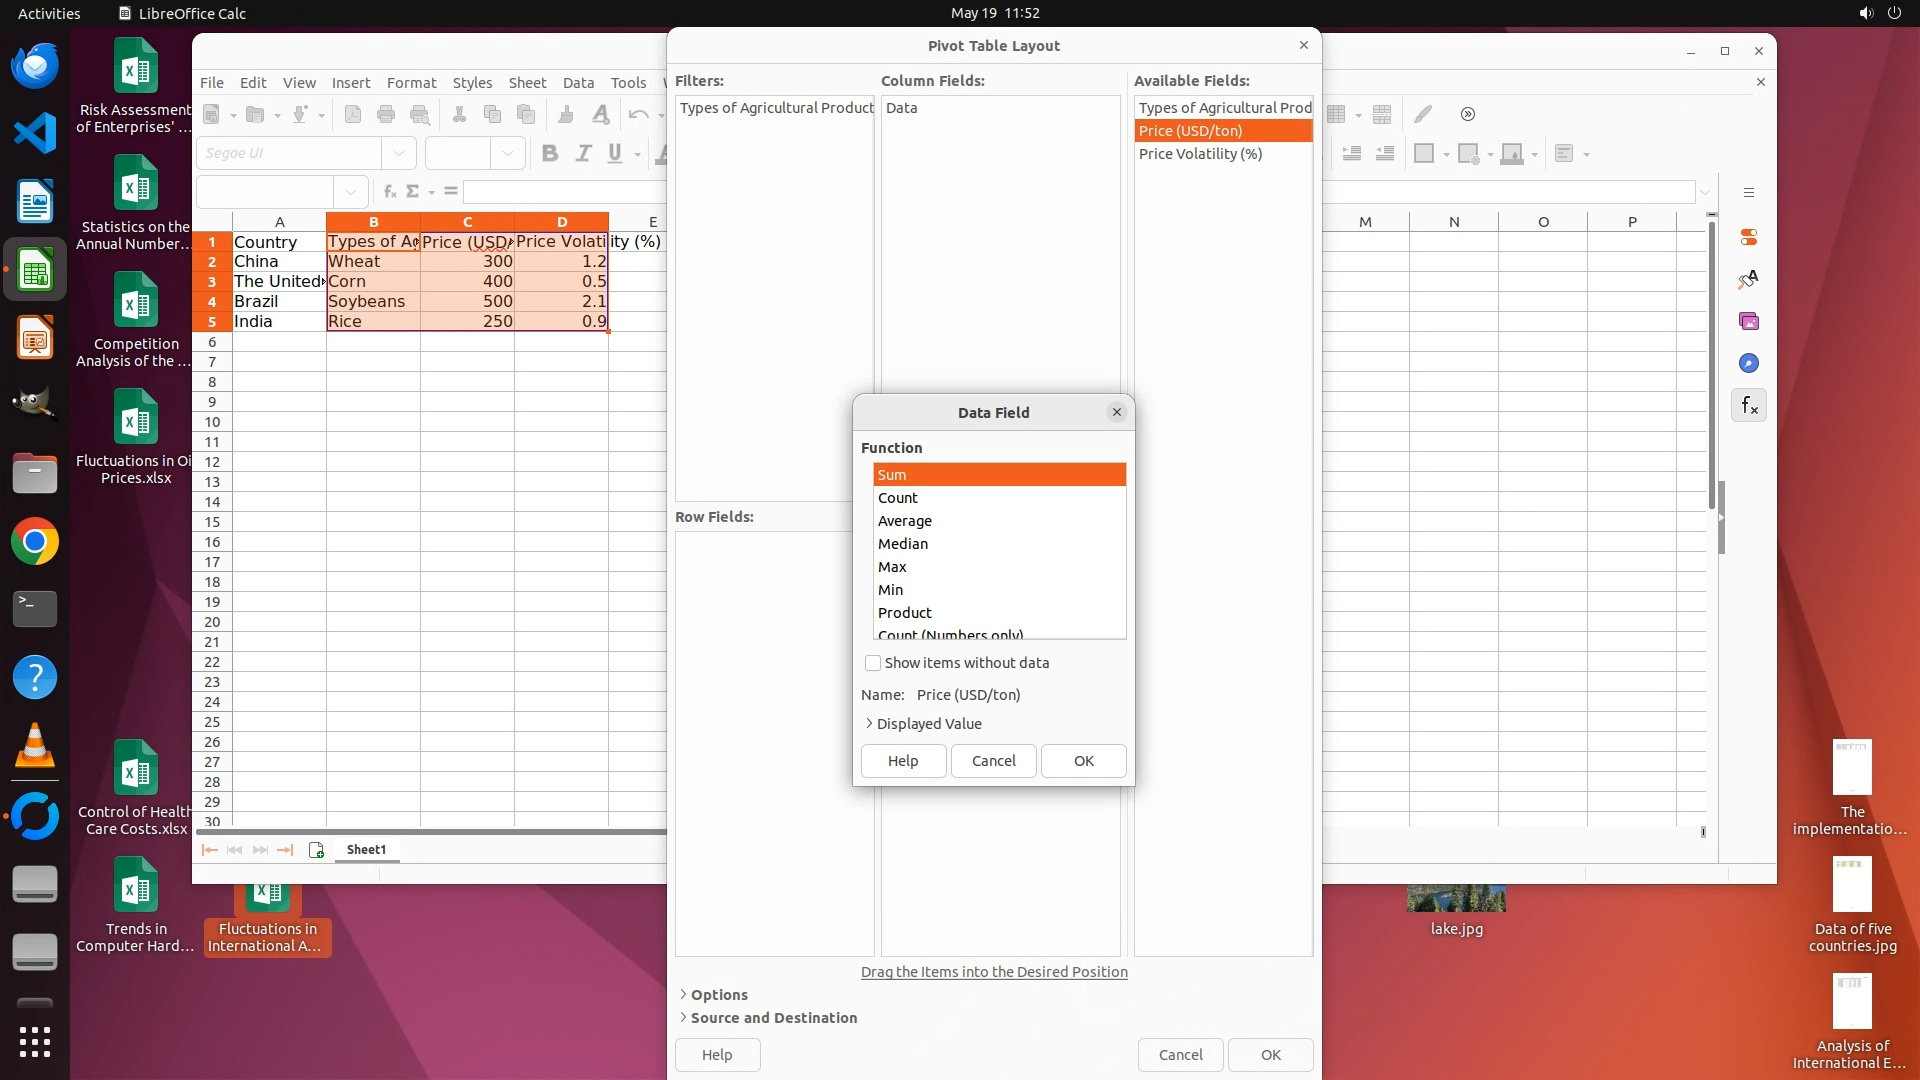This screenshot has width=1920, height=1080.
Task: Open Google Chrome from the dock
Action: [35, 542]
